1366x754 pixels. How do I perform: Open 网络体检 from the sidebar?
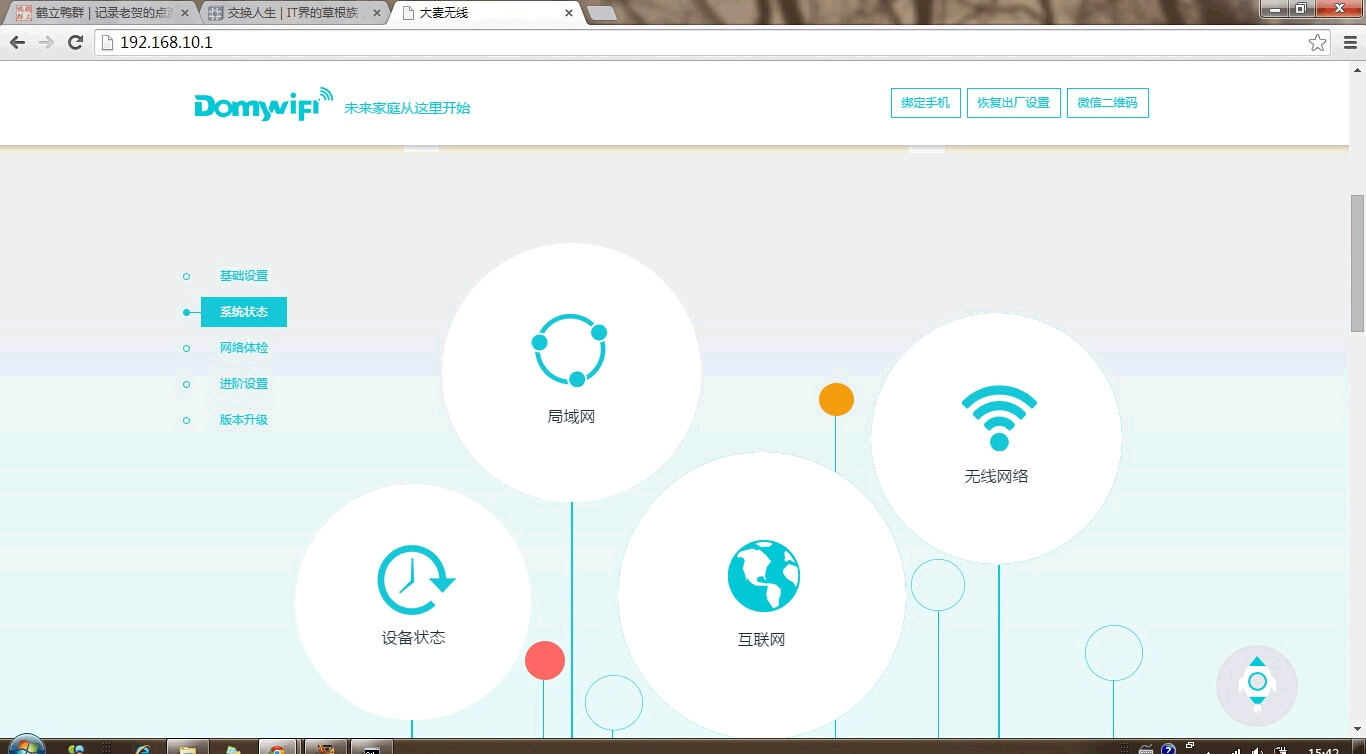[x=244, y=348]
